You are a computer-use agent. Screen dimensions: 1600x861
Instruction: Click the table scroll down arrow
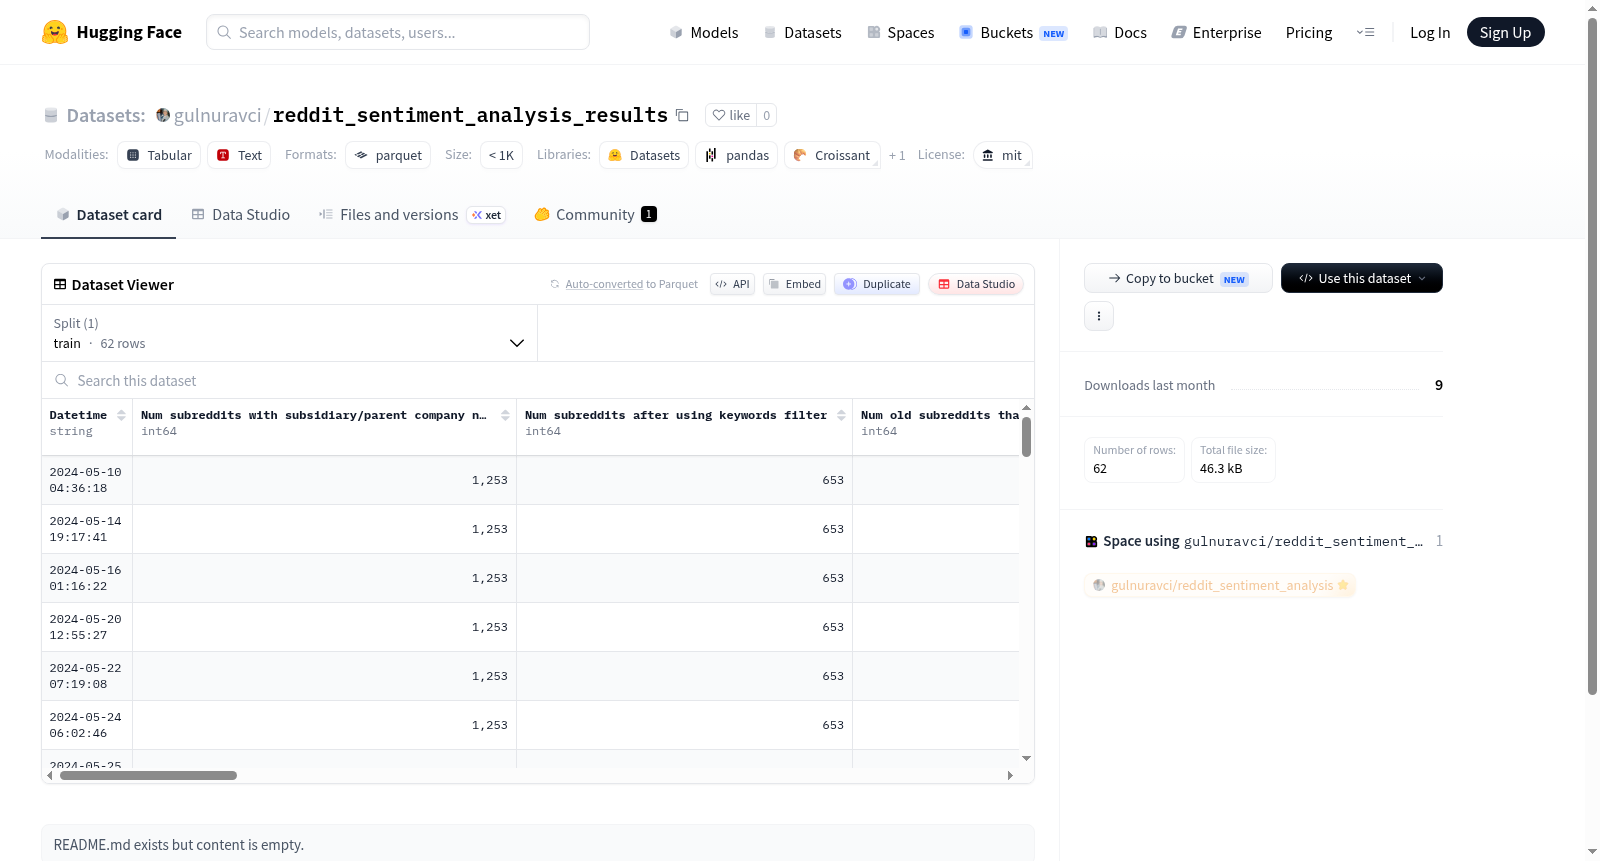[x=1026, y=759]
